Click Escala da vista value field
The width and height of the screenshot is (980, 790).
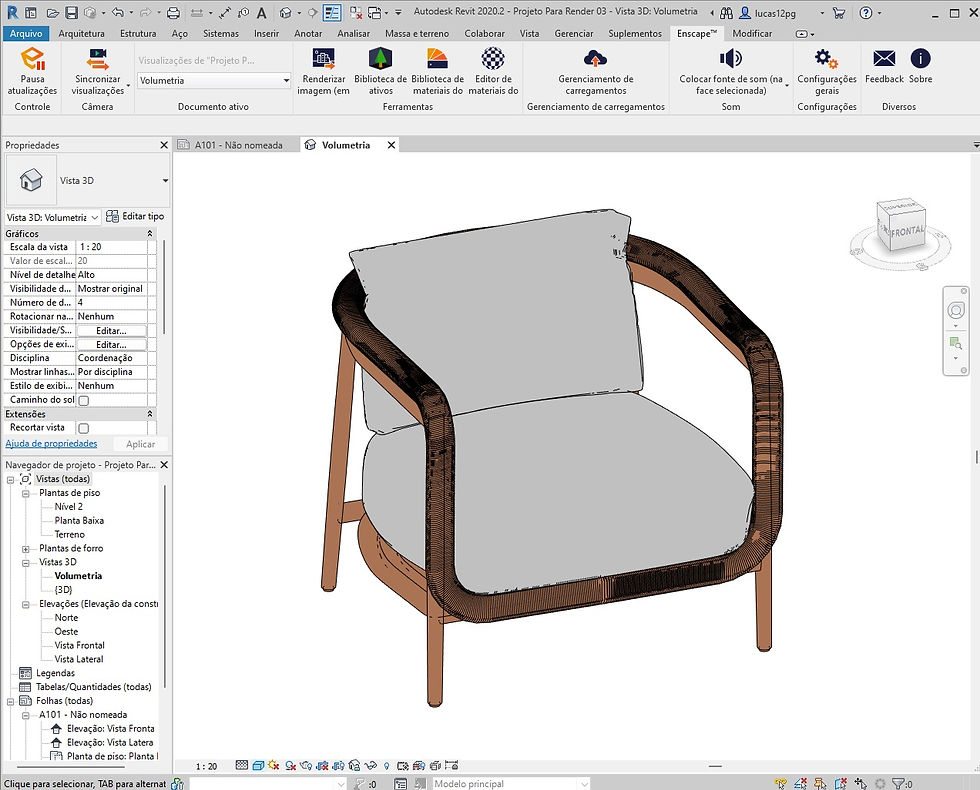112,248
